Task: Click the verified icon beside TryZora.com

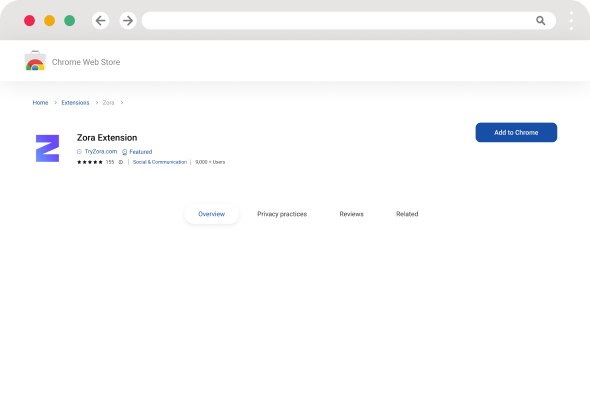Action: [x=79, y=152]
